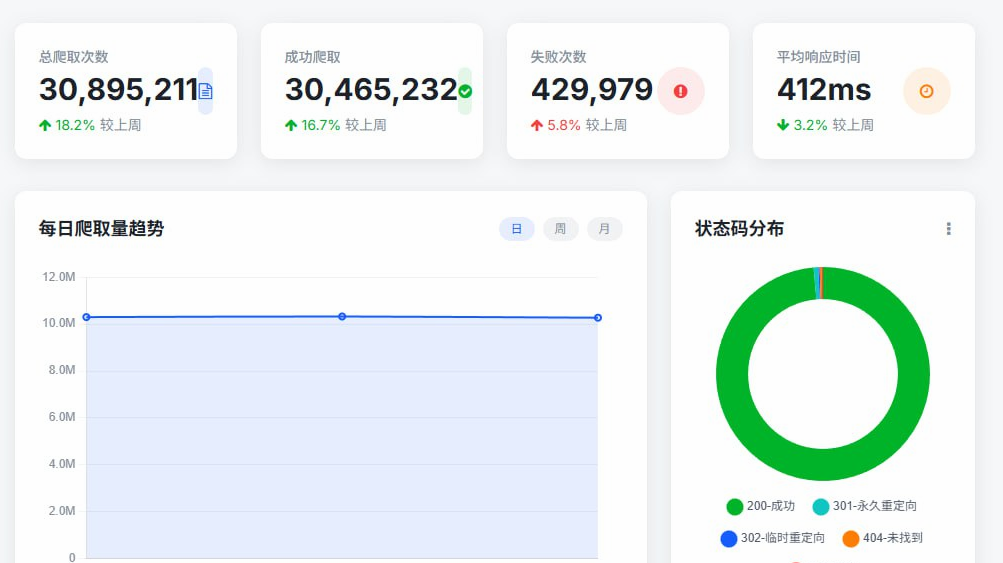
Task: Click the 每日爬取量趋势 chart title
Action: tap(101, 229)
